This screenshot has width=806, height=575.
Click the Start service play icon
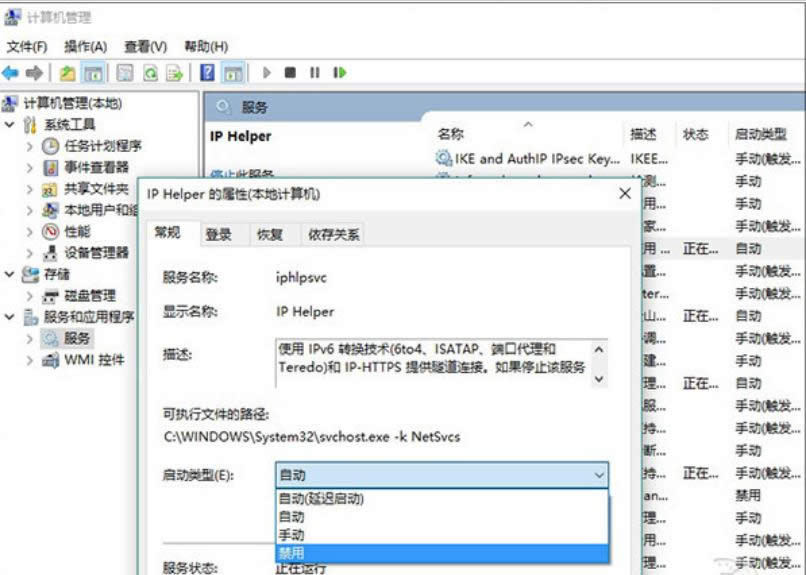[x=266, y=73]
